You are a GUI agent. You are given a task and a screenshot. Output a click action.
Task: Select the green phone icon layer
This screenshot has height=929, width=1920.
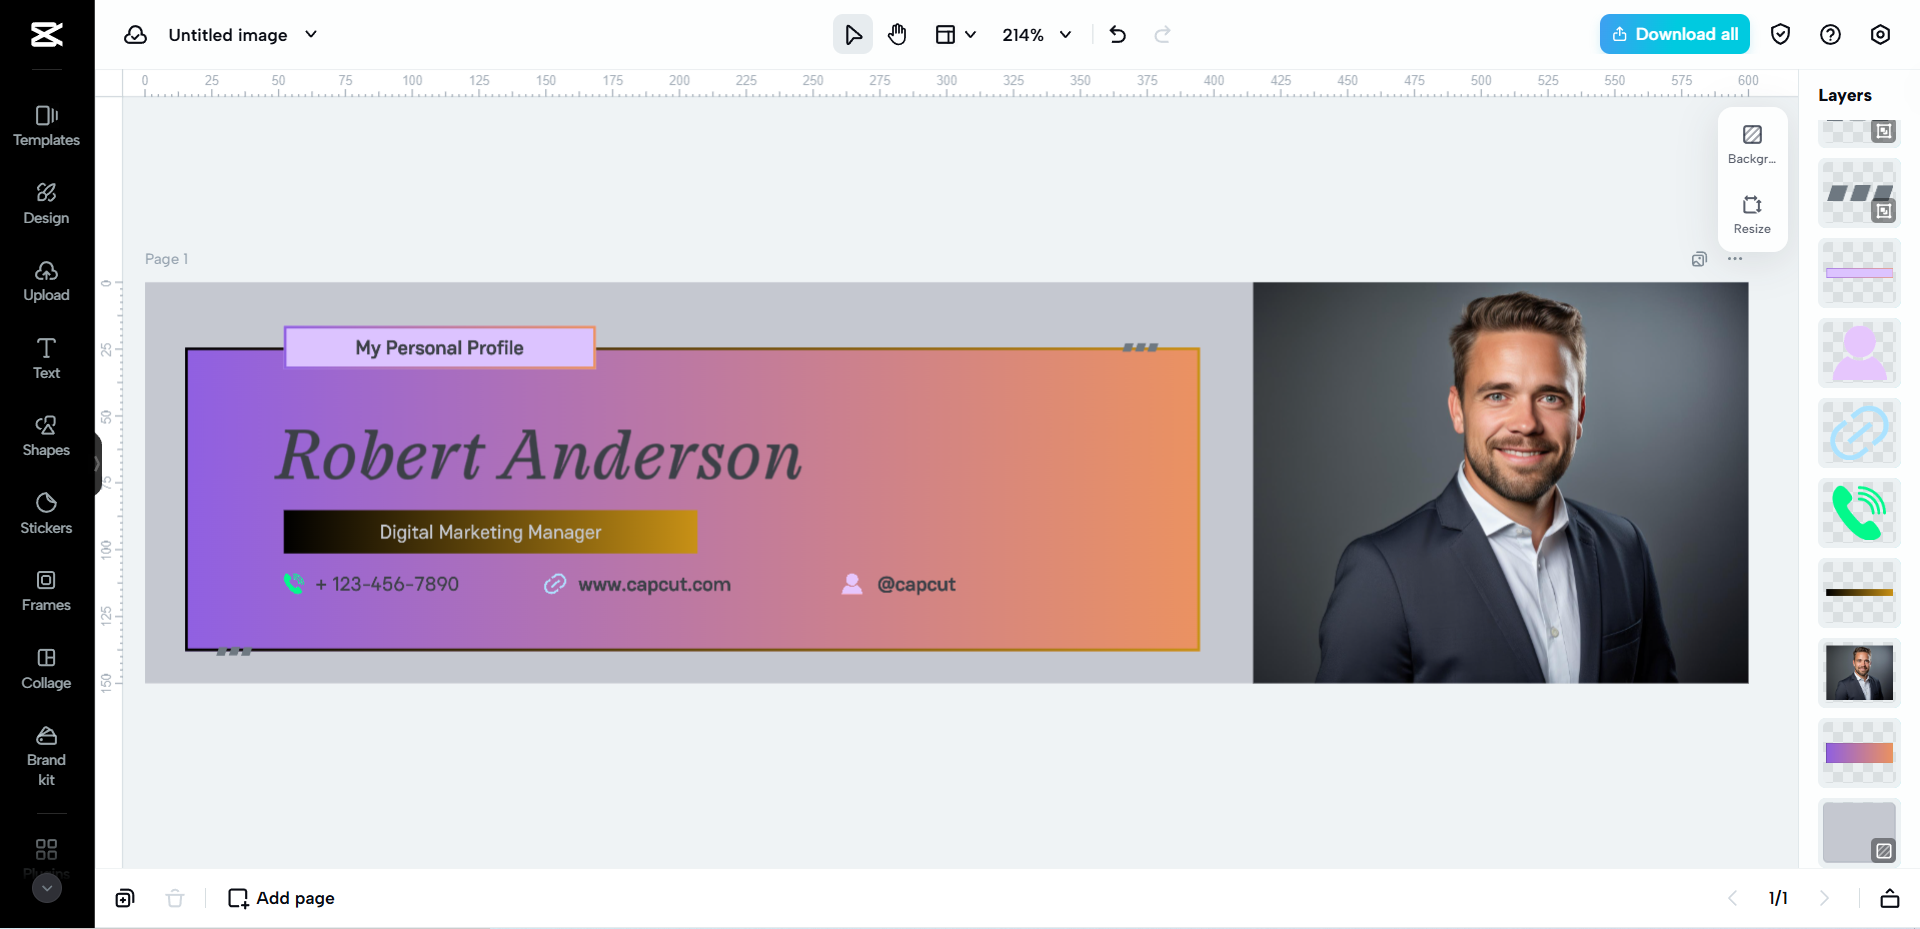1858,512
